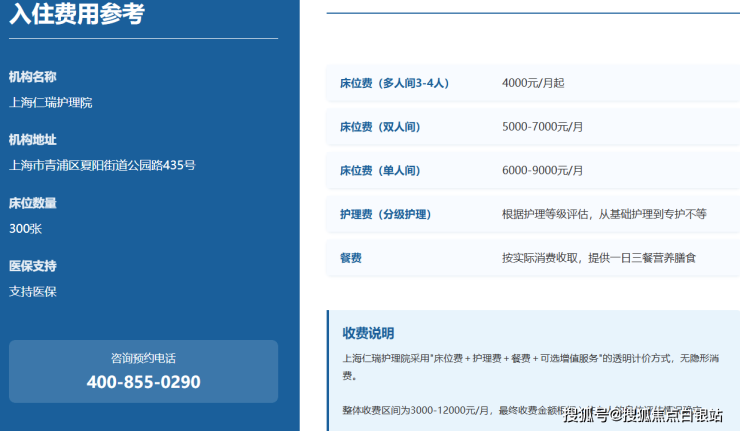Screen dimensions: 740x431
Task: Click the 床位费（多人间3-4人） row label
Action: [394, 83]
